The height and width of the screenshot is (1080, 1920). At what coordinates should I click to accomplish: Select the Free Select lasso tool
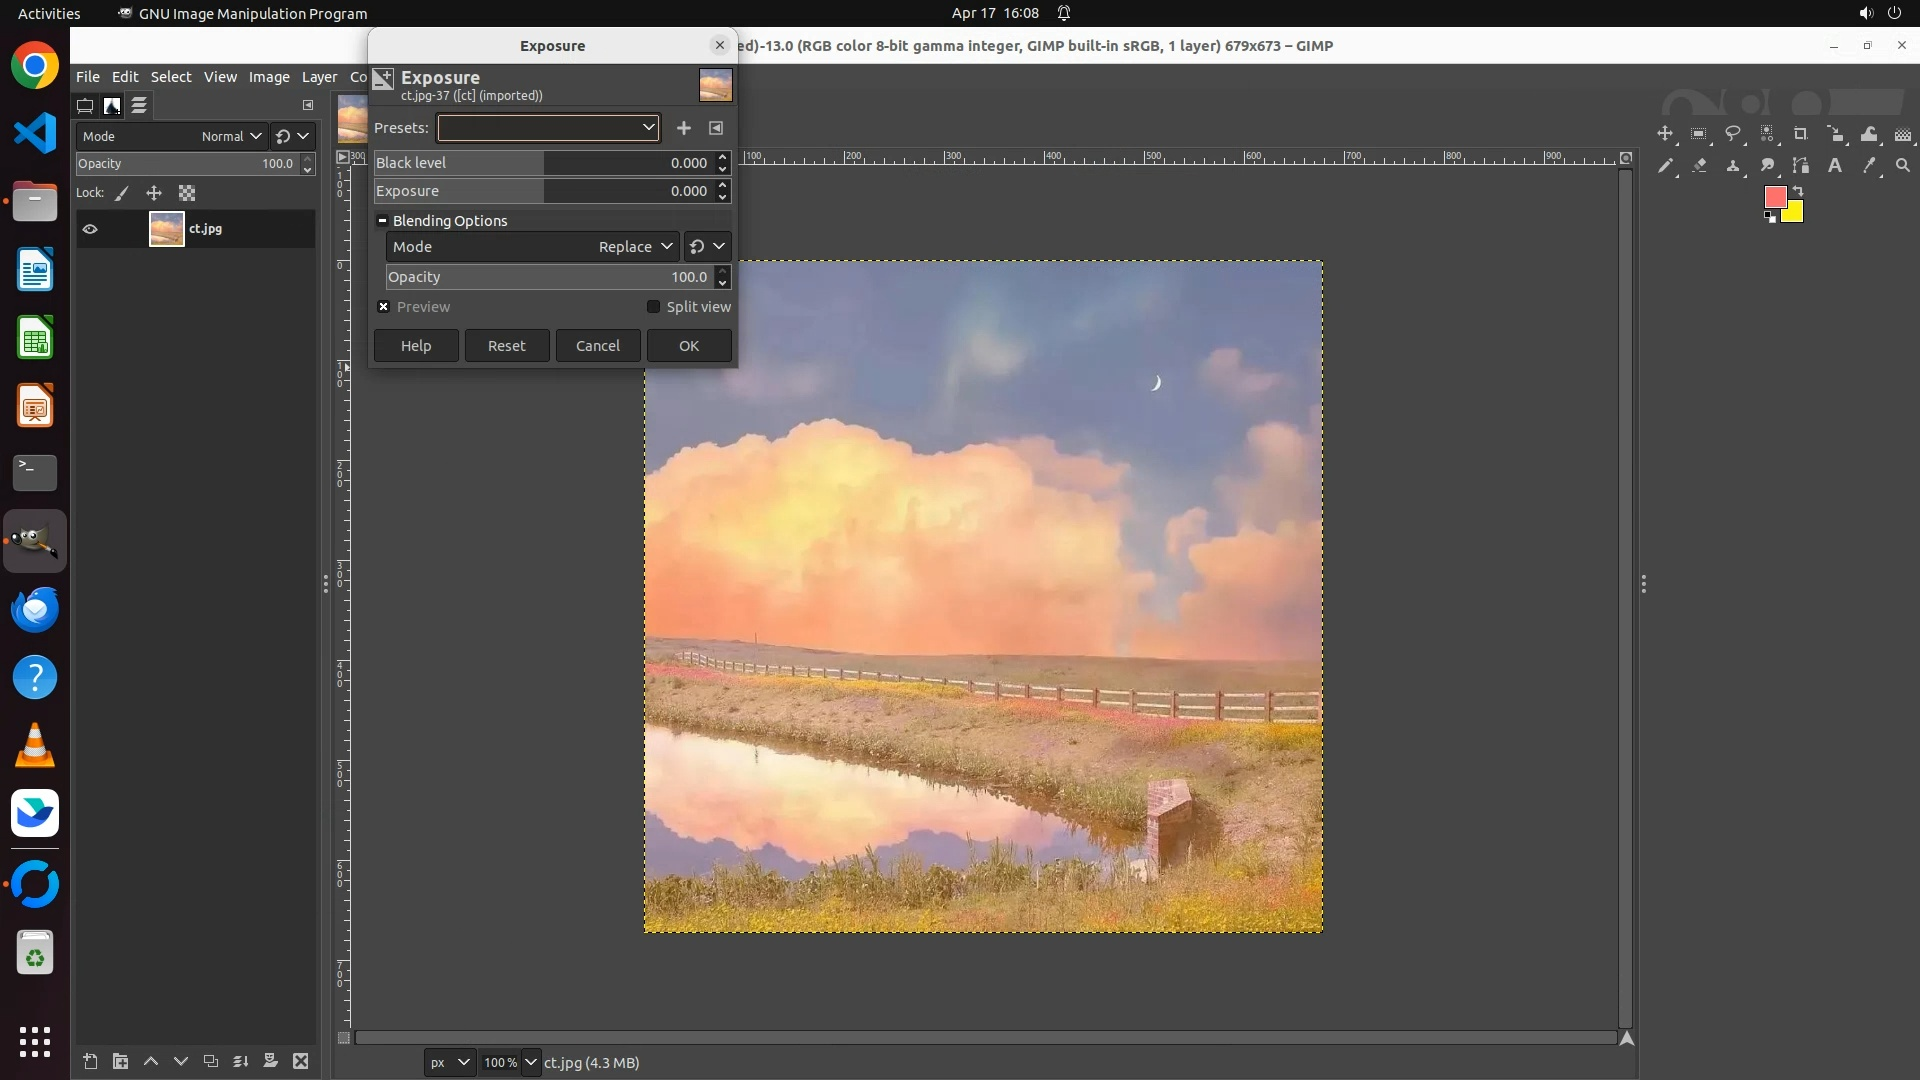[x=1733, y=134]
